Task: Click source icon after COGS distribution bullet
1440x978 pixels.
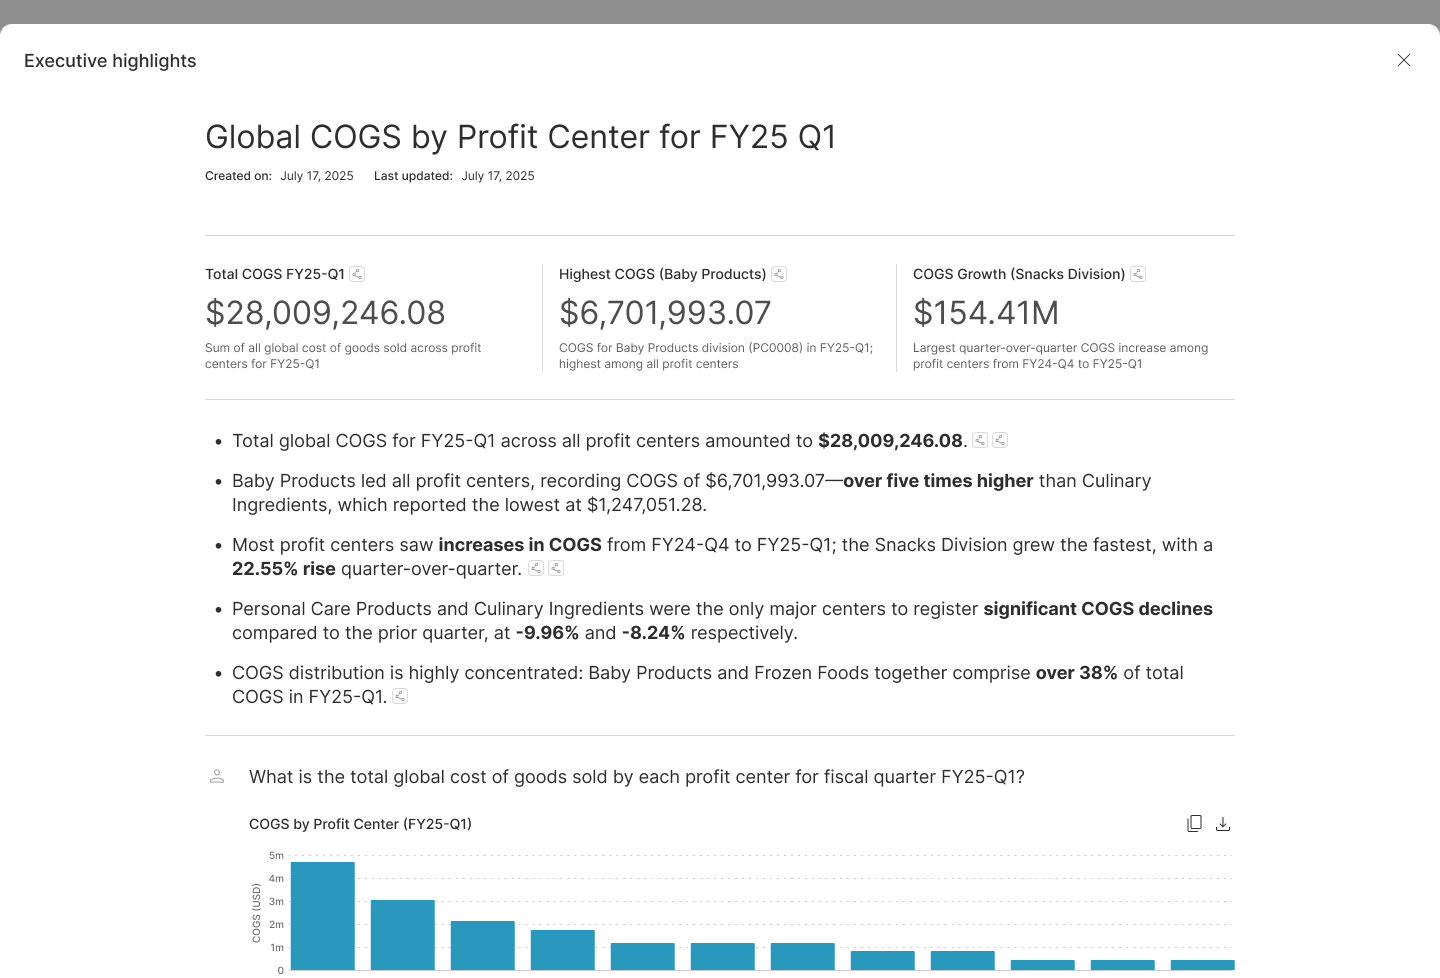Action: [400, 696]
